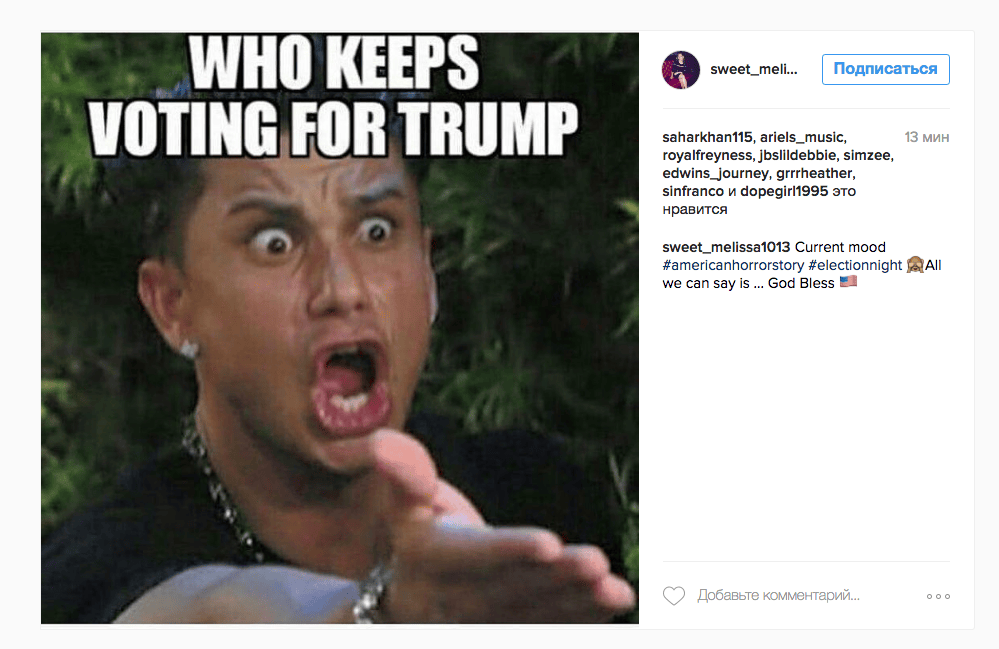Open simzee liker profile
This screenshot has height=649, width=999.
(866, 155)
